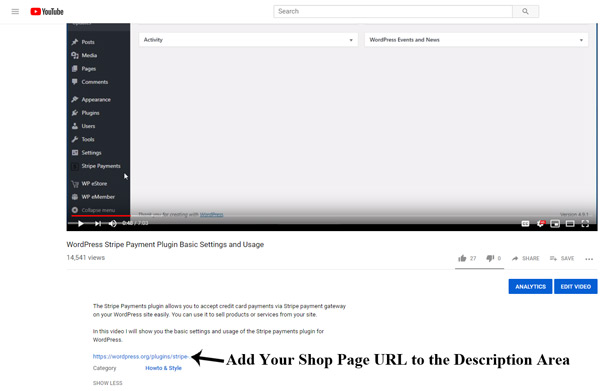Open the more actions ellipsis menu
The height and width of the screenshot is (391, 600).
589,259
